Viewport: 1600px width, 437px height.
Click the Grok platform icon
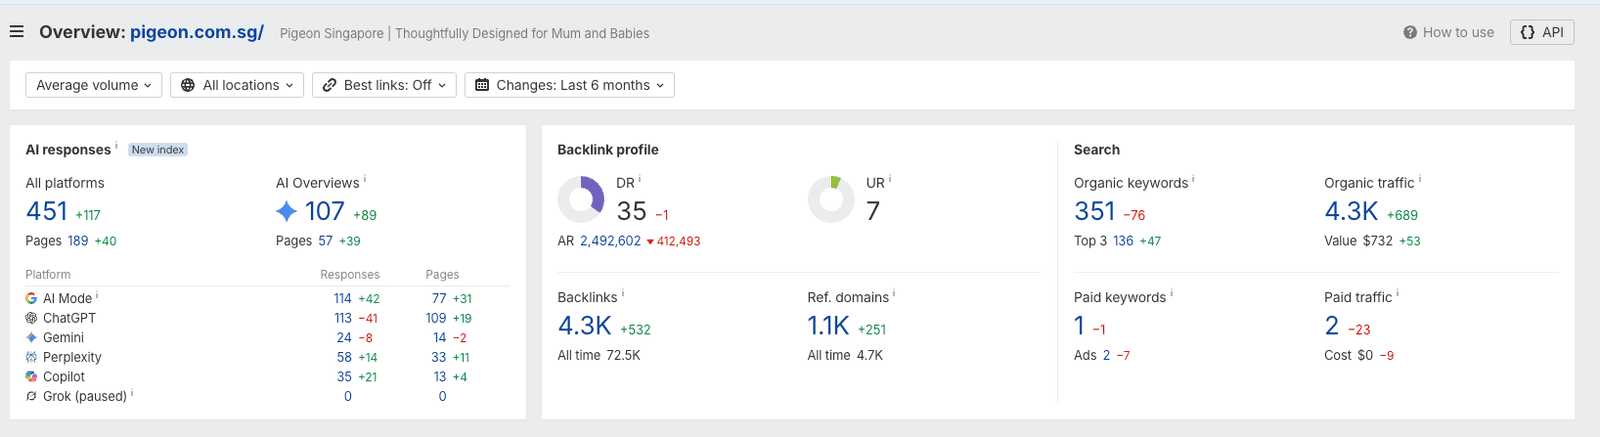(x=32, y=396)
